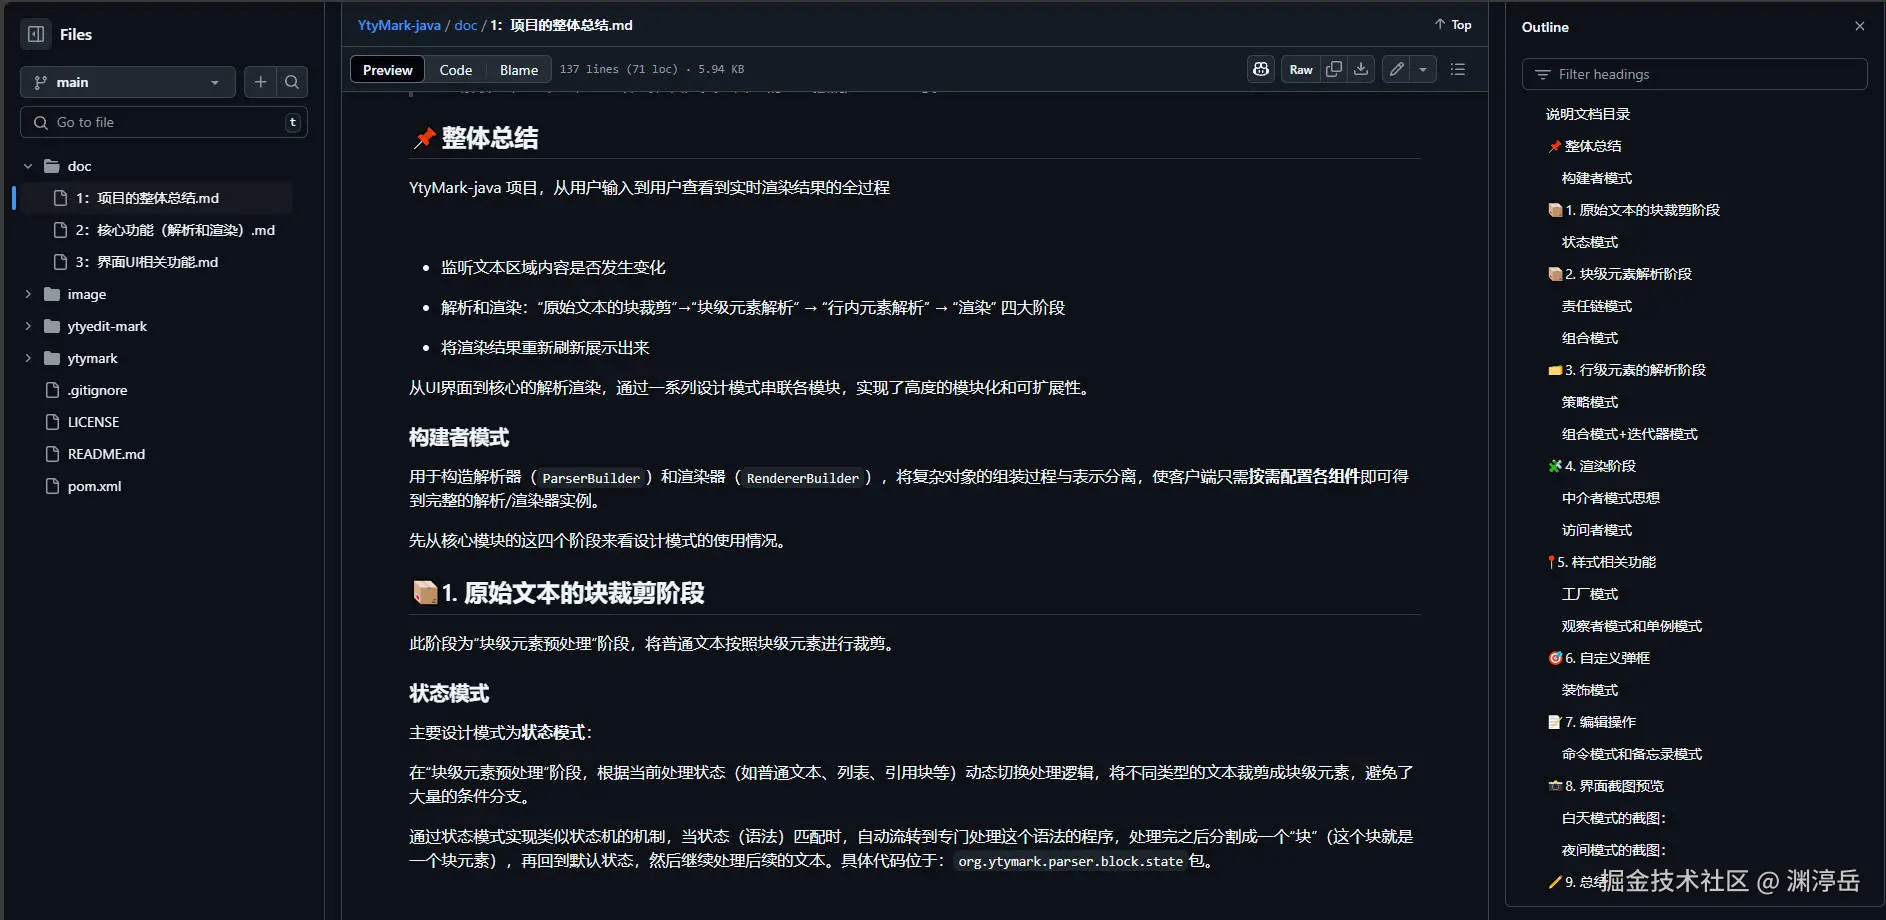Jump to 中介者模式思想 outline heading

tap(1611, 498)
